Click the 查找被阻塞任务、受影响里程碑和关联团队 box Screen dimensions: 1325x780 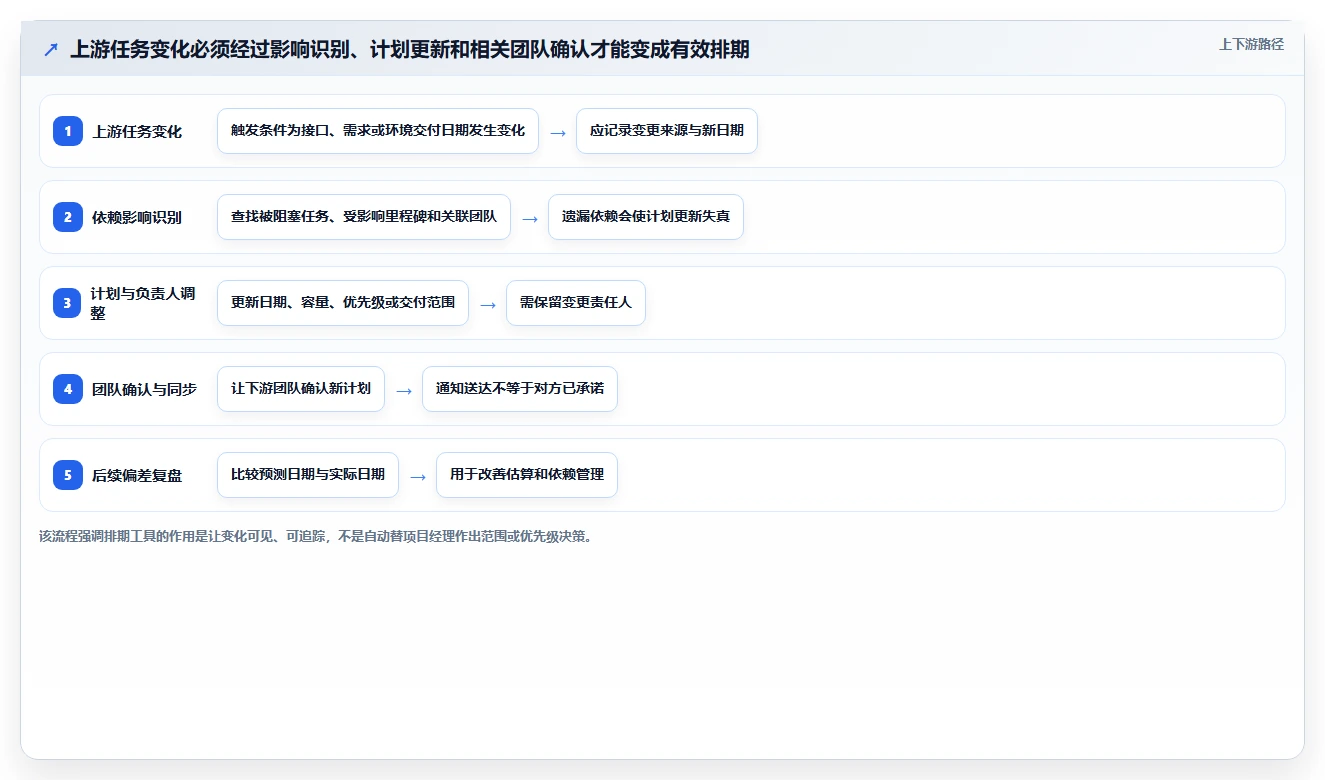click(364, 217)
